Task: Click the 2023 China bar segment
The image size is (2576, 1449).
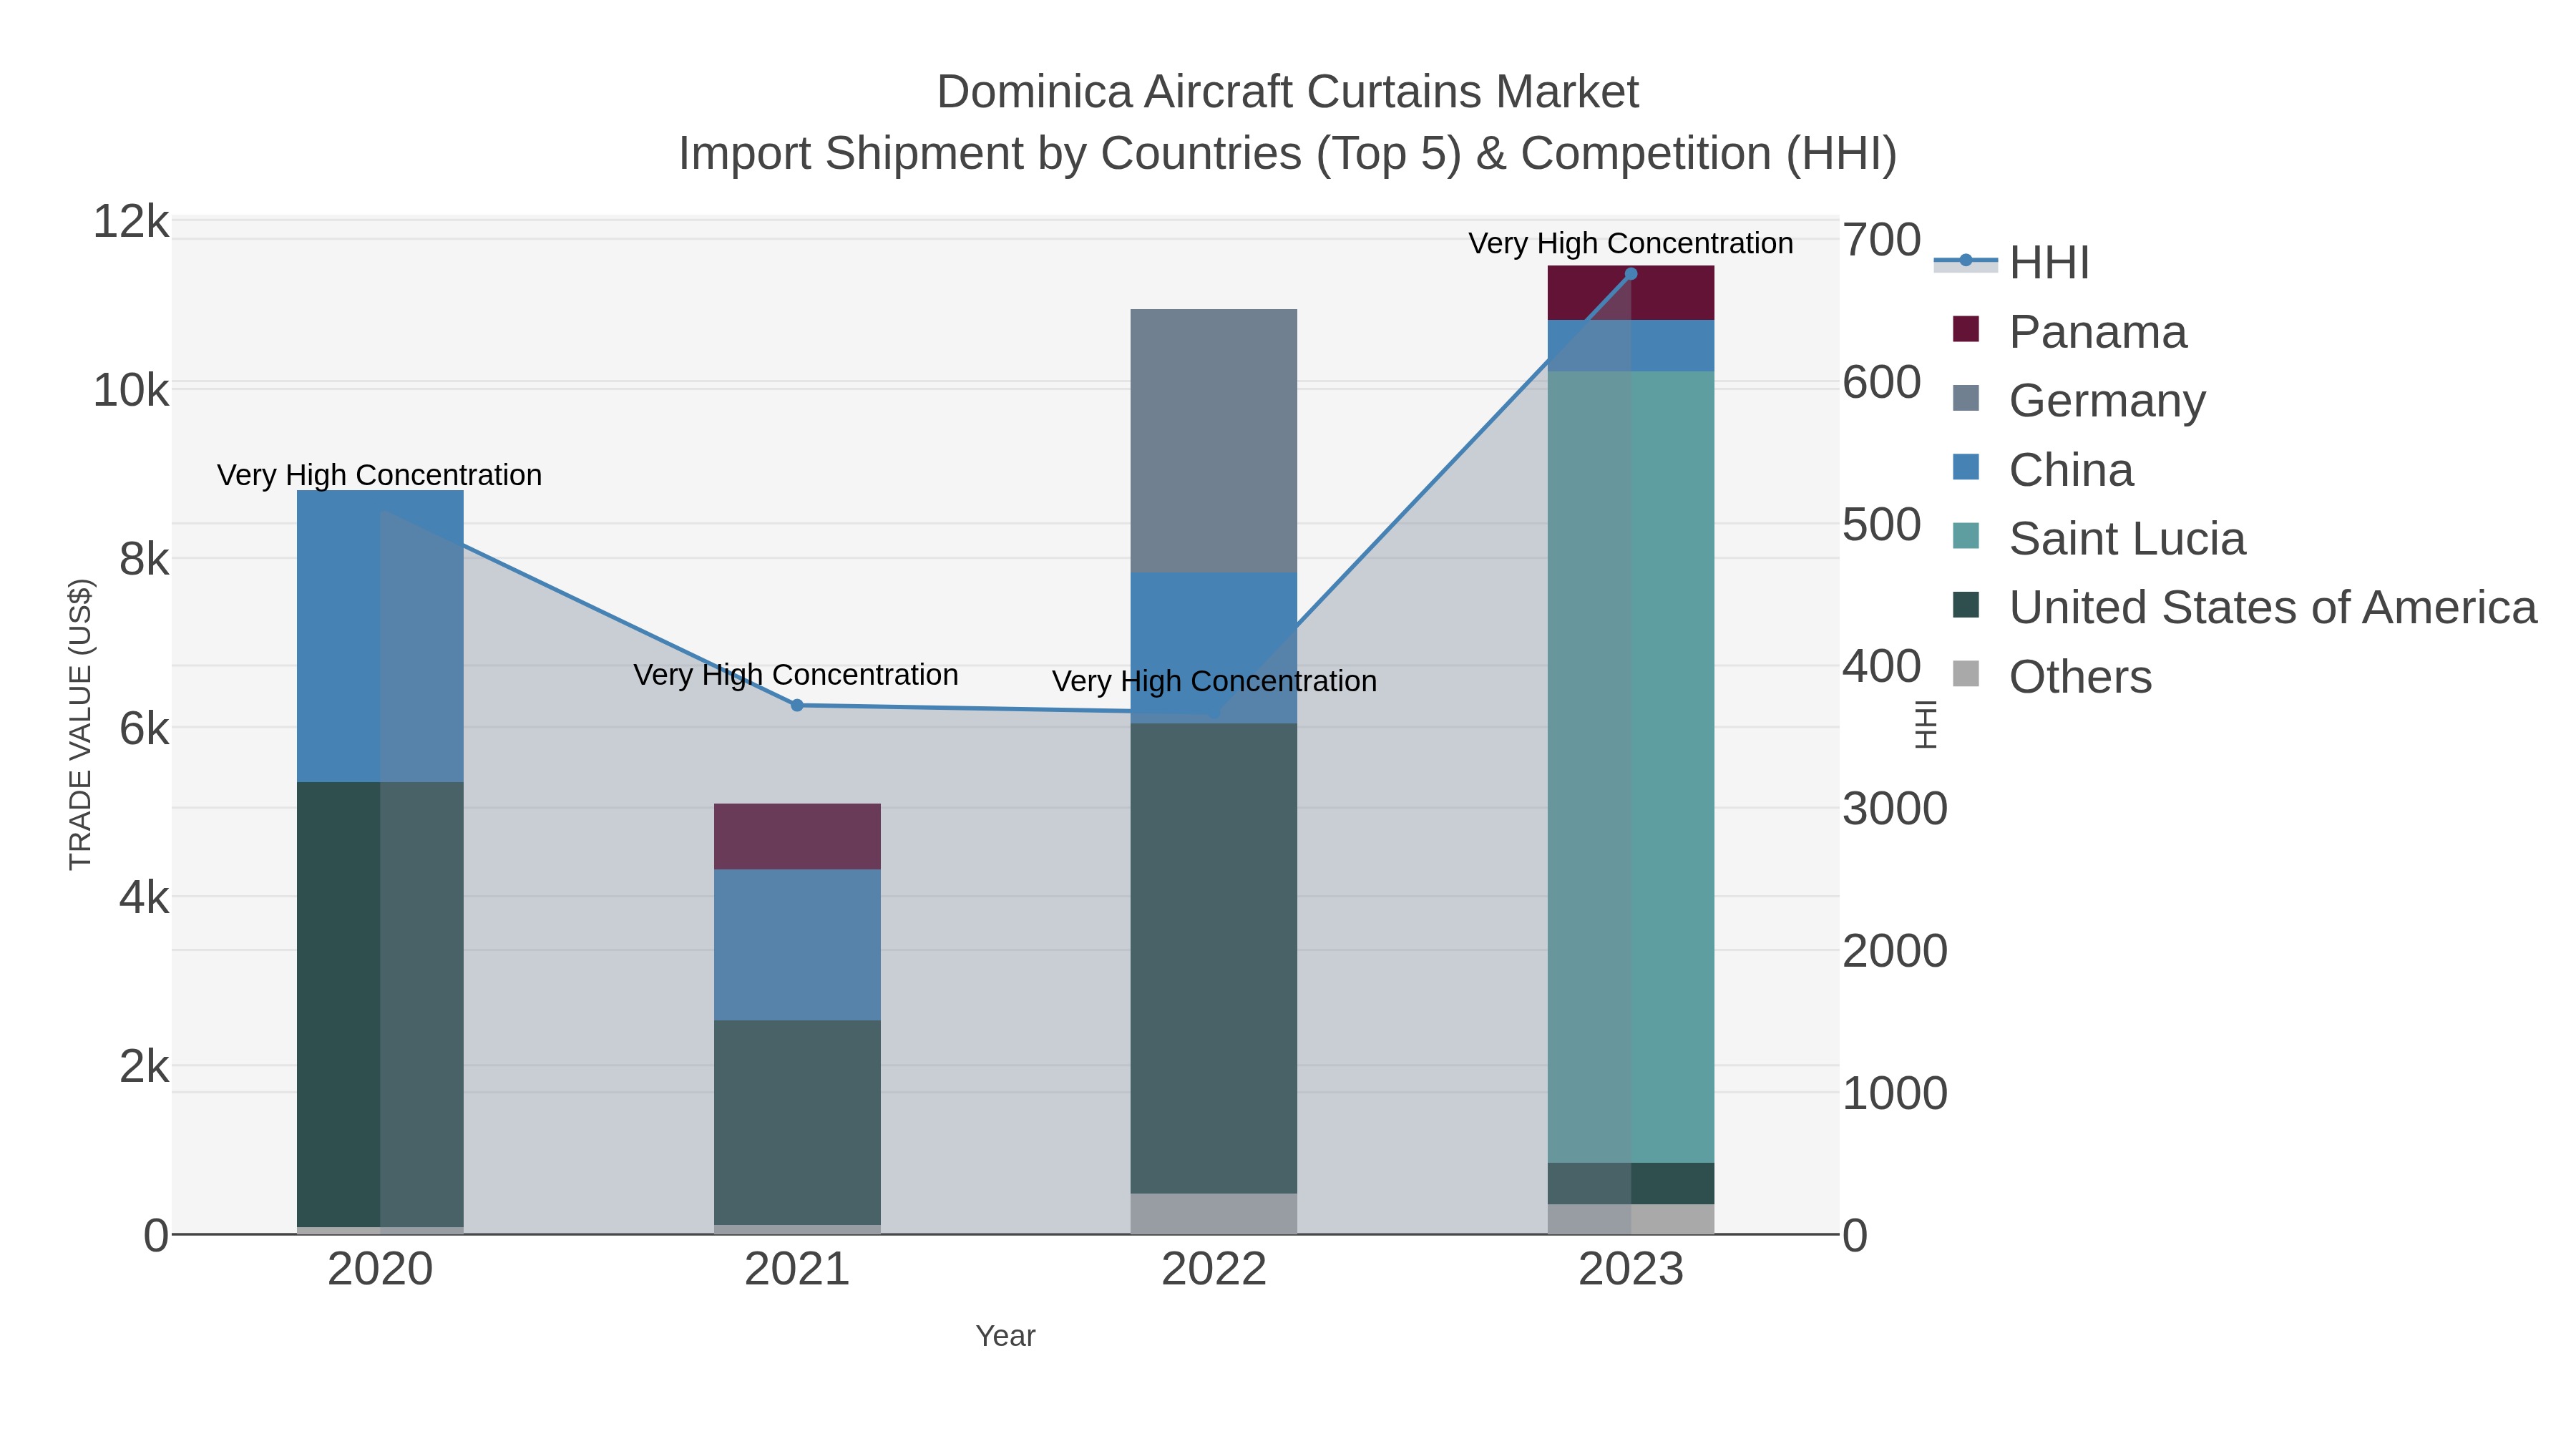Action: tap(1631, 346)
